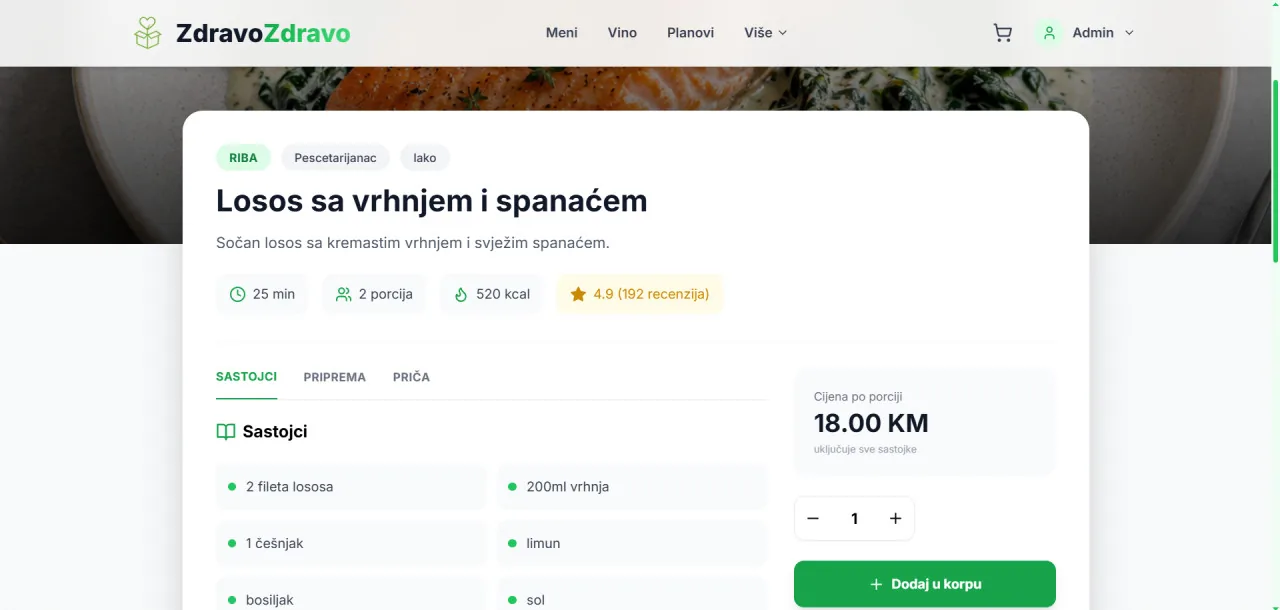Click the Pescetarijanac tag
Image resolution: width=1280 pixels, height=610 pixels.
pyautogui.click(x=335, y=158)
